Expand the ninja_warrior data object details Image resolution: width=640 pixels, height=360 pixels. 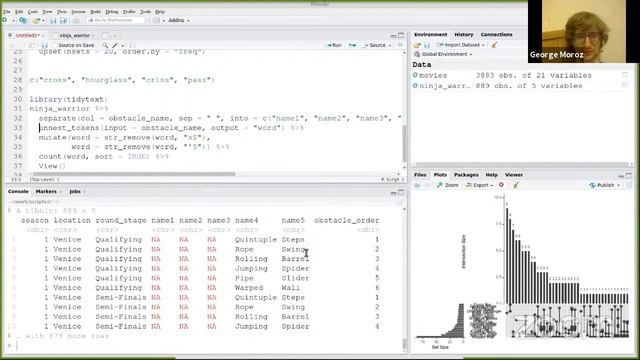pyautogui.click(x=415, y=85)
